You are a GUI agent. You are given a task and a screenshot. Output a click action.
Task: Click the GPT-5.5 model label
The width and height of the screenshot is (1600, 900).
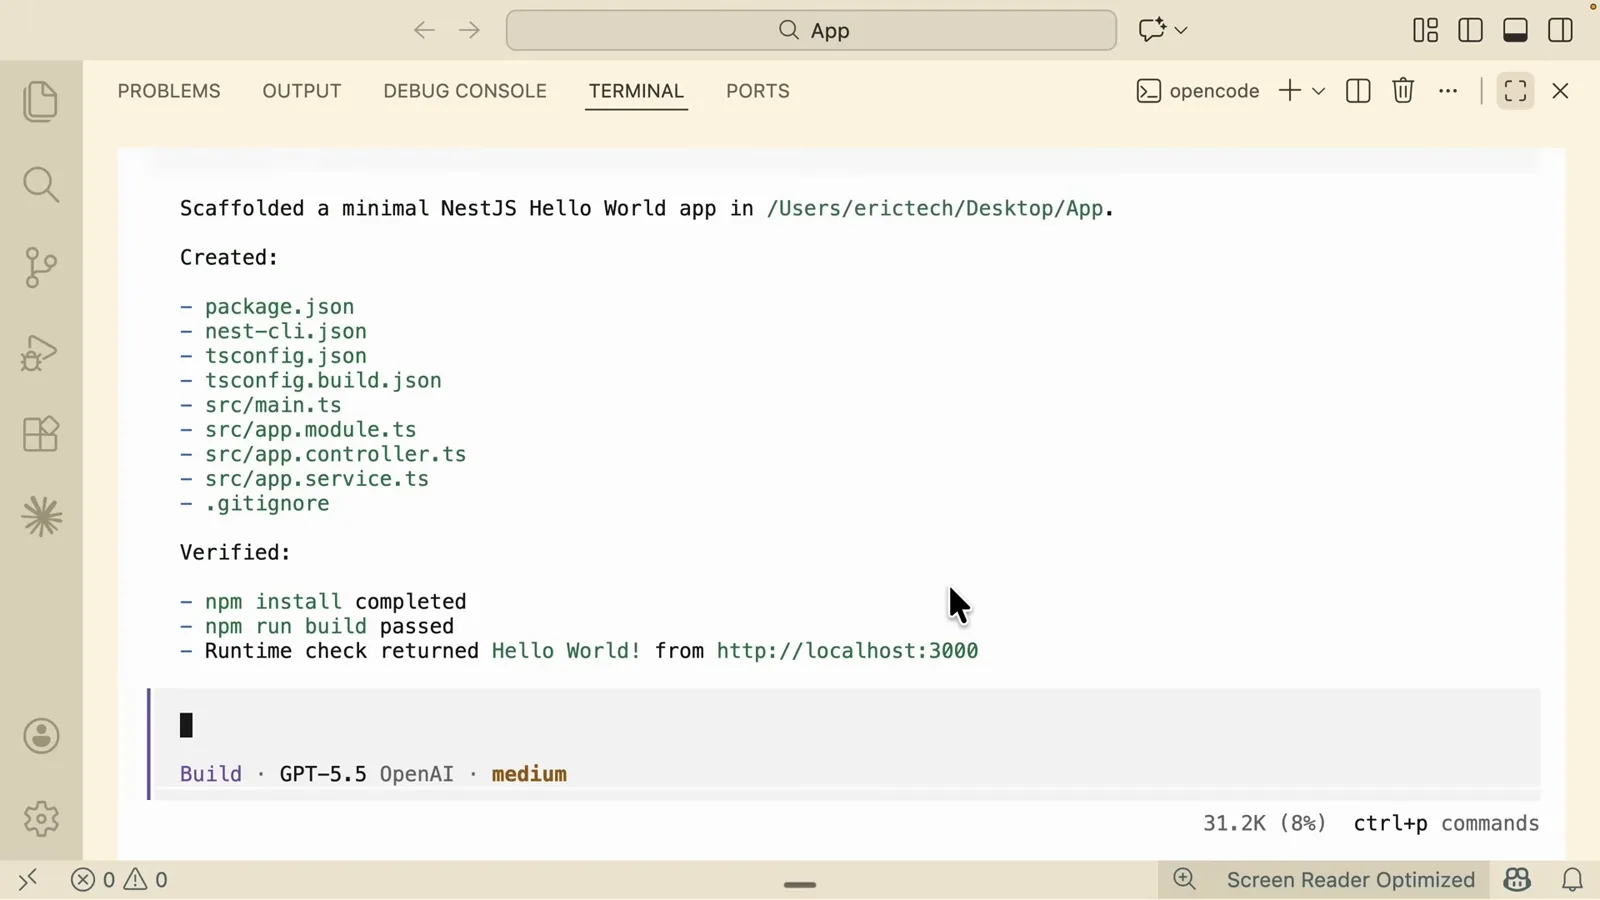pyautogui.click(x=323, y=774)
